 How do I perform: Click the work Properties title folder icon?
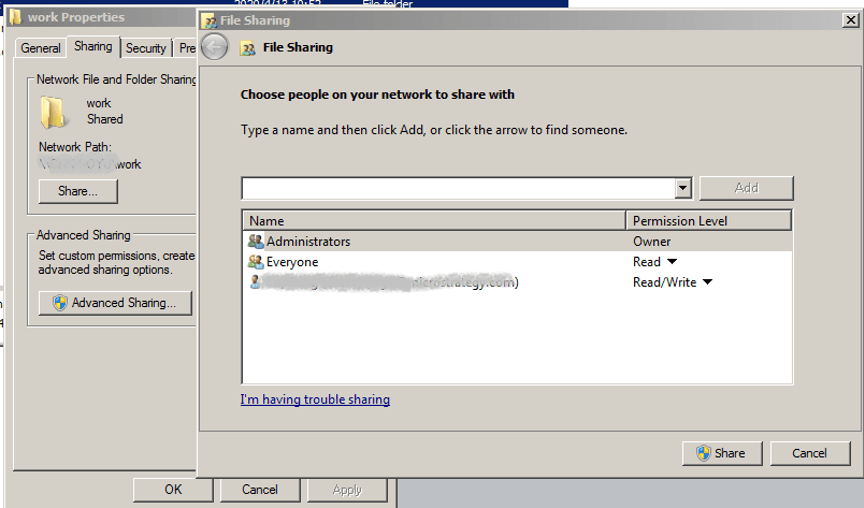pyautogui.click(x=15, y=17)
